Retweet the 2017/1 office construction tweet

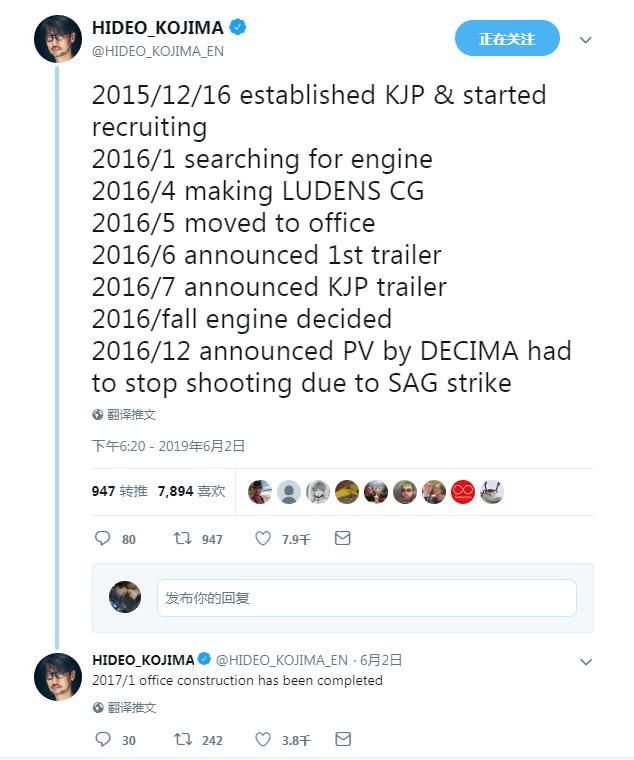[182, 740]
